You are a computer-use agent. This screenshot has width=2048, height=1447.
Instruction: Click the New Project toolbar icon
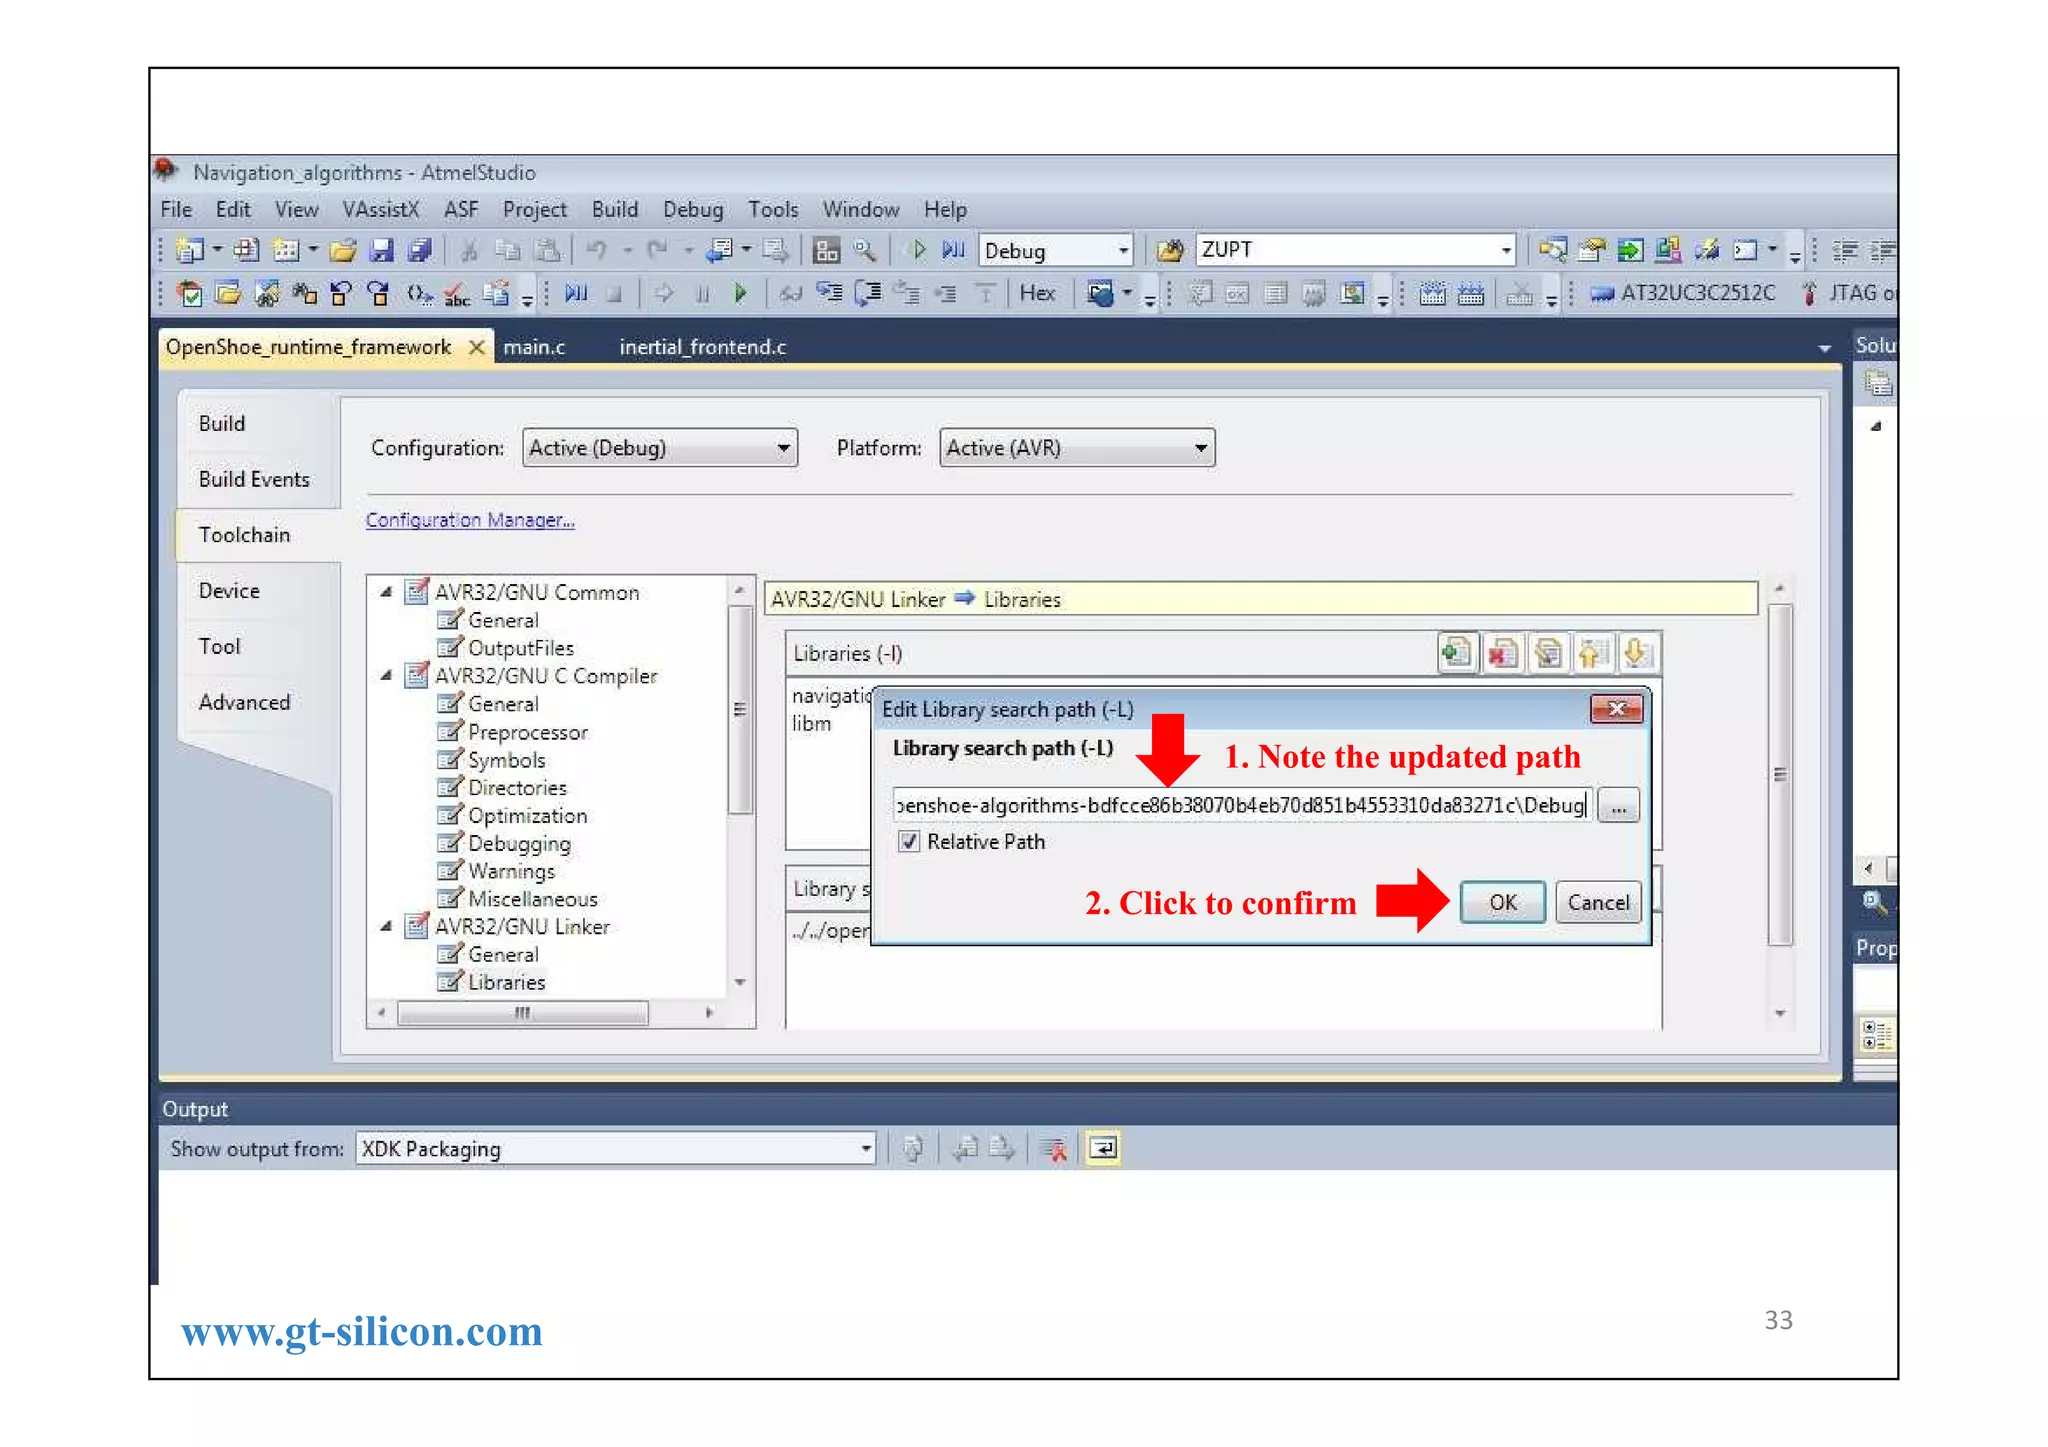(x=188, y=250)
